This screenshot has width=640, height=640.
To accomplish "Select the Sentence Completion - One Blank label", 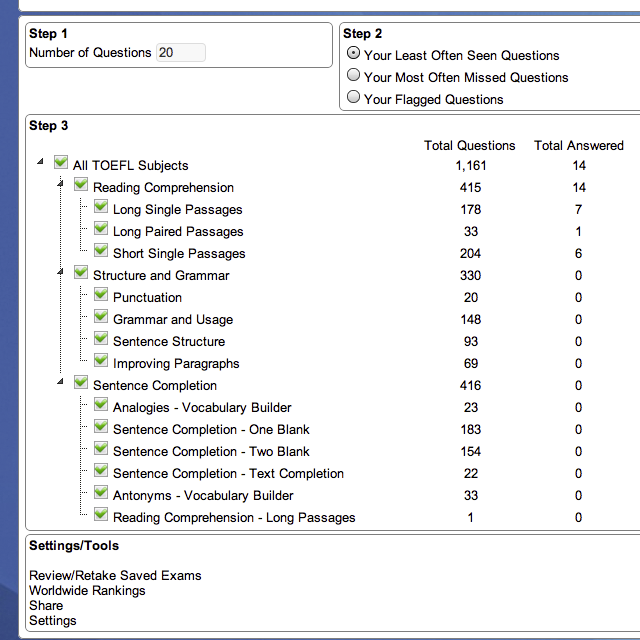I will tap(211, 430).
